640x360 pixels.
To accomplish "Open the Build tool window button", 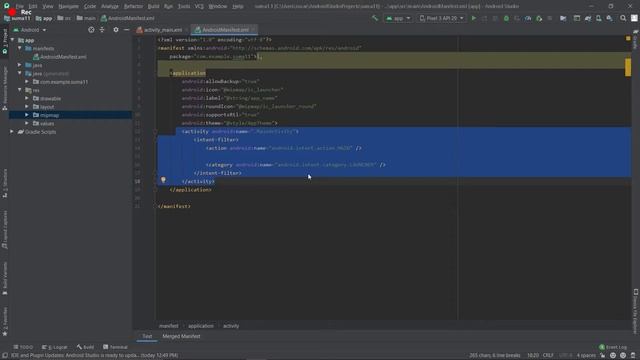I will [85, 347].
